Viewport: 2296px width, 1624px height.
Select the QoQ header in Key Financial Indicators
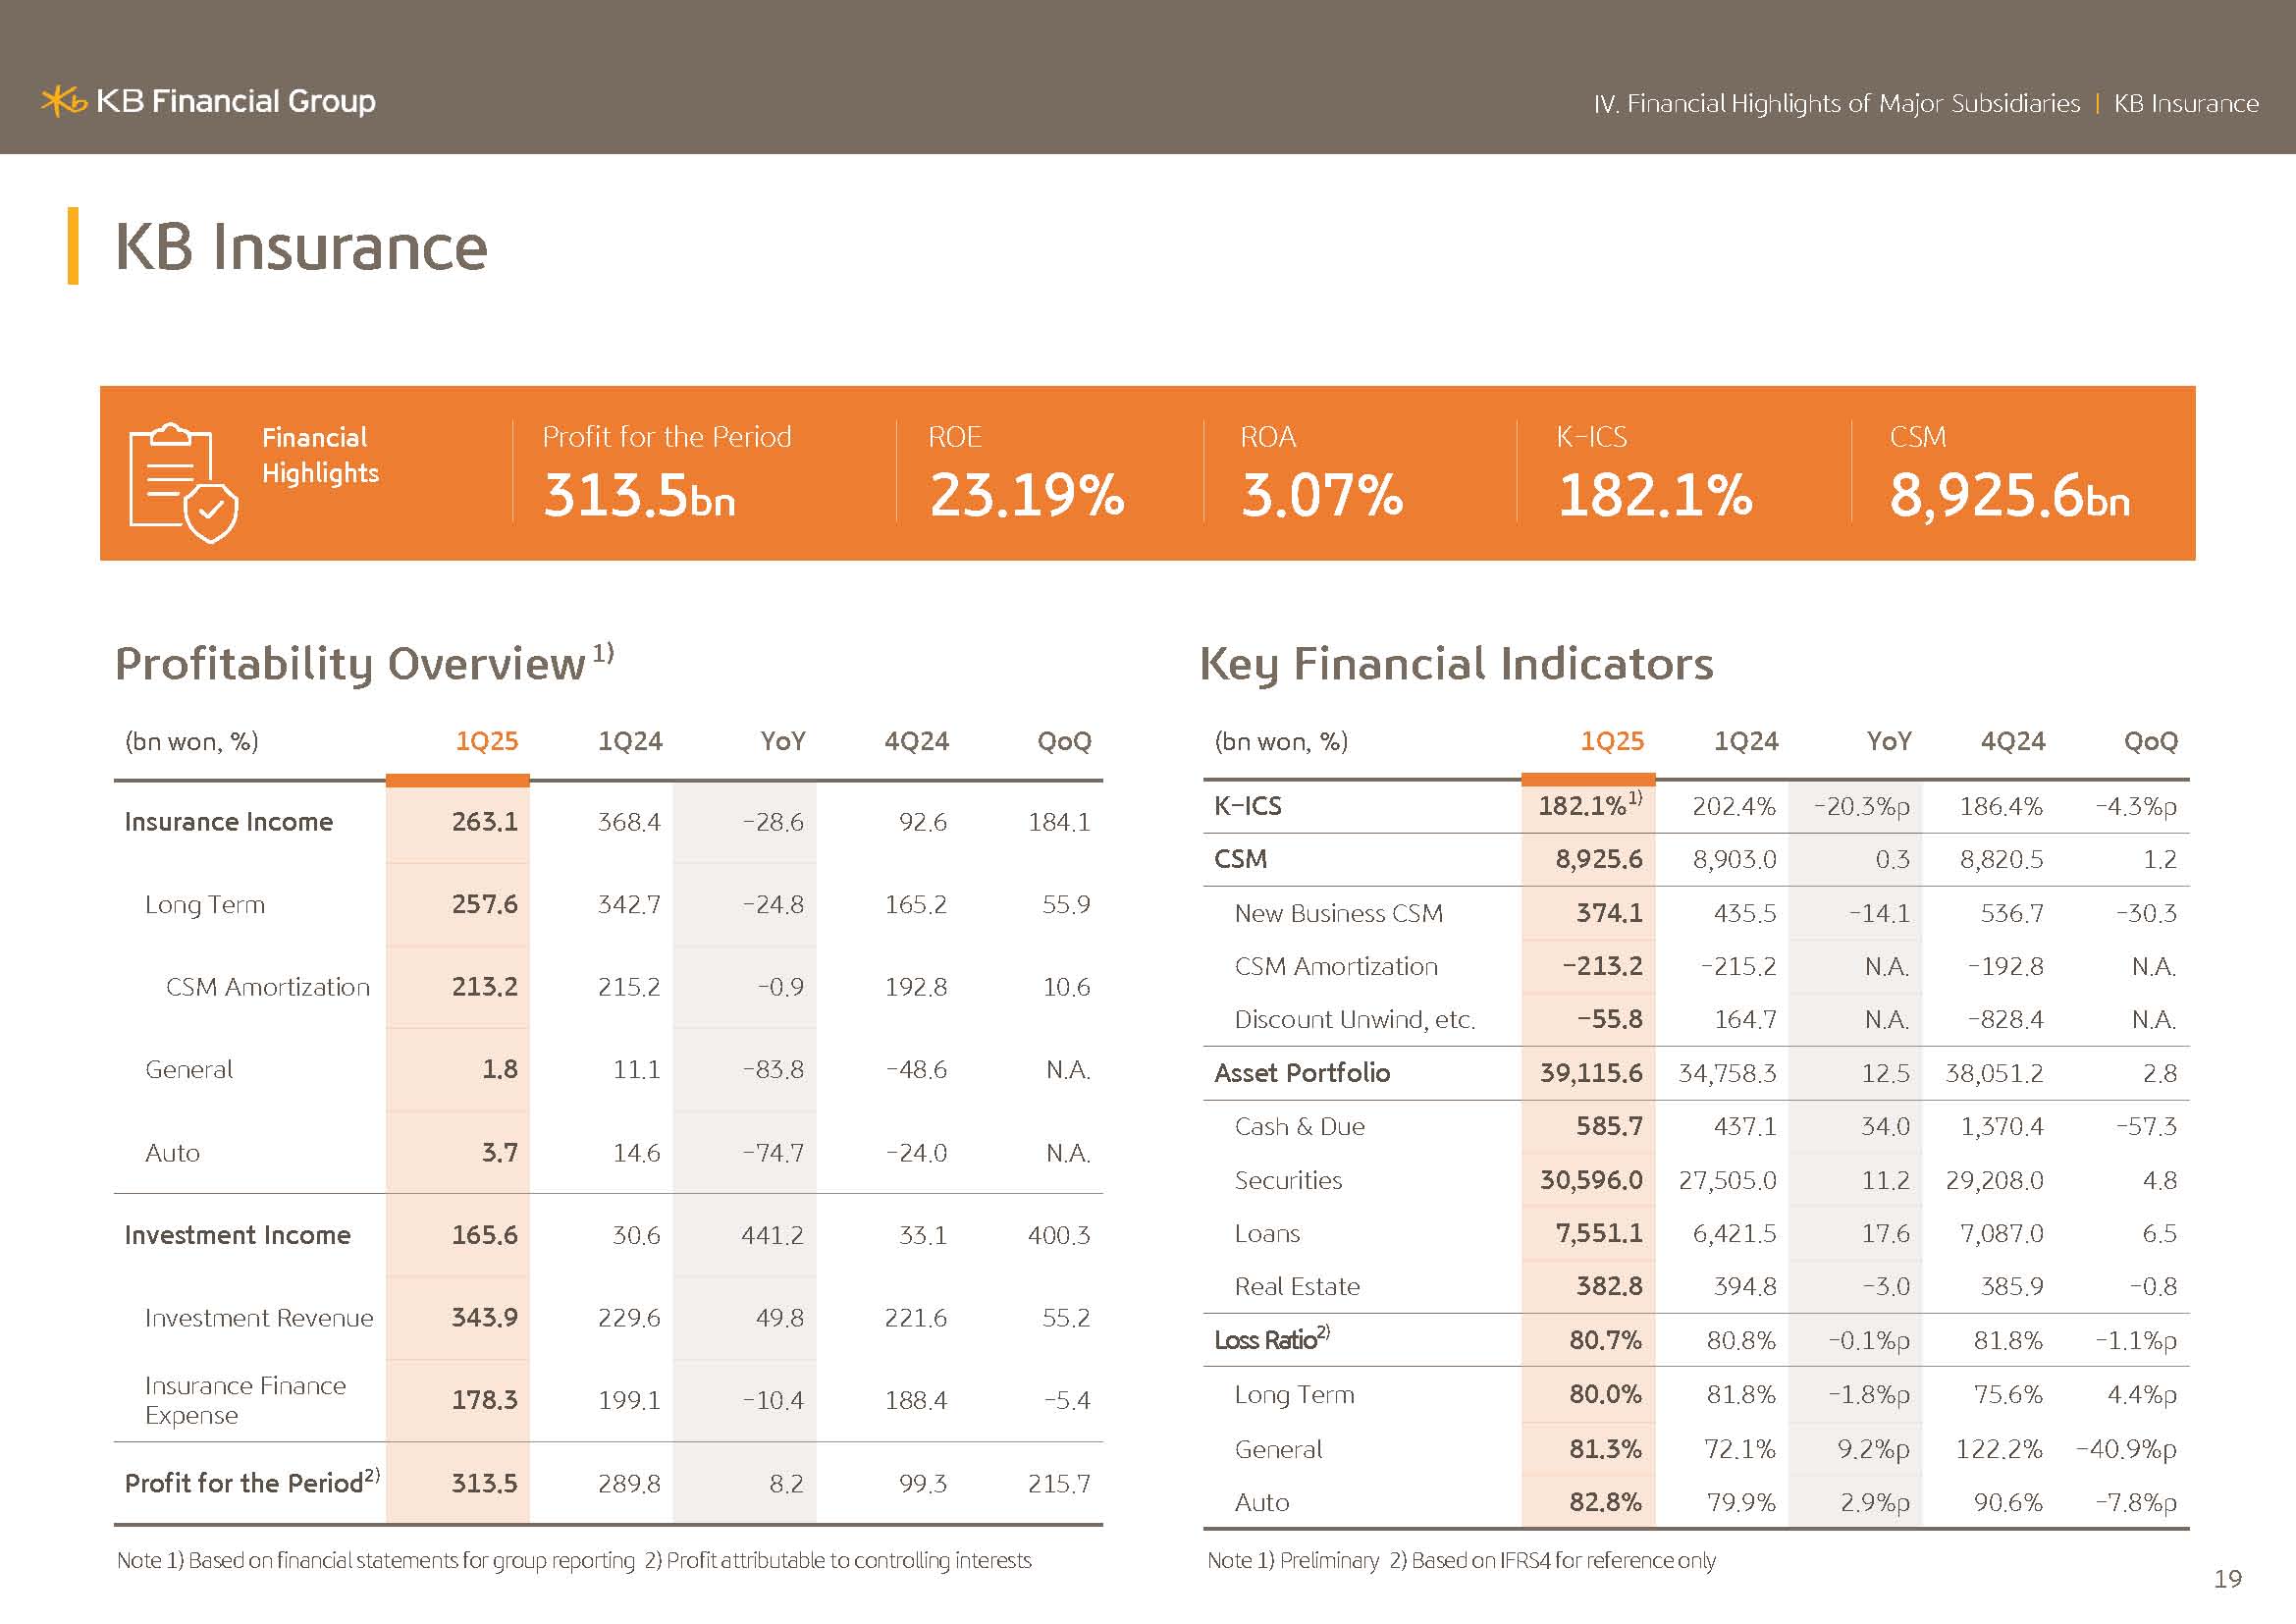tap(2150, 741)
